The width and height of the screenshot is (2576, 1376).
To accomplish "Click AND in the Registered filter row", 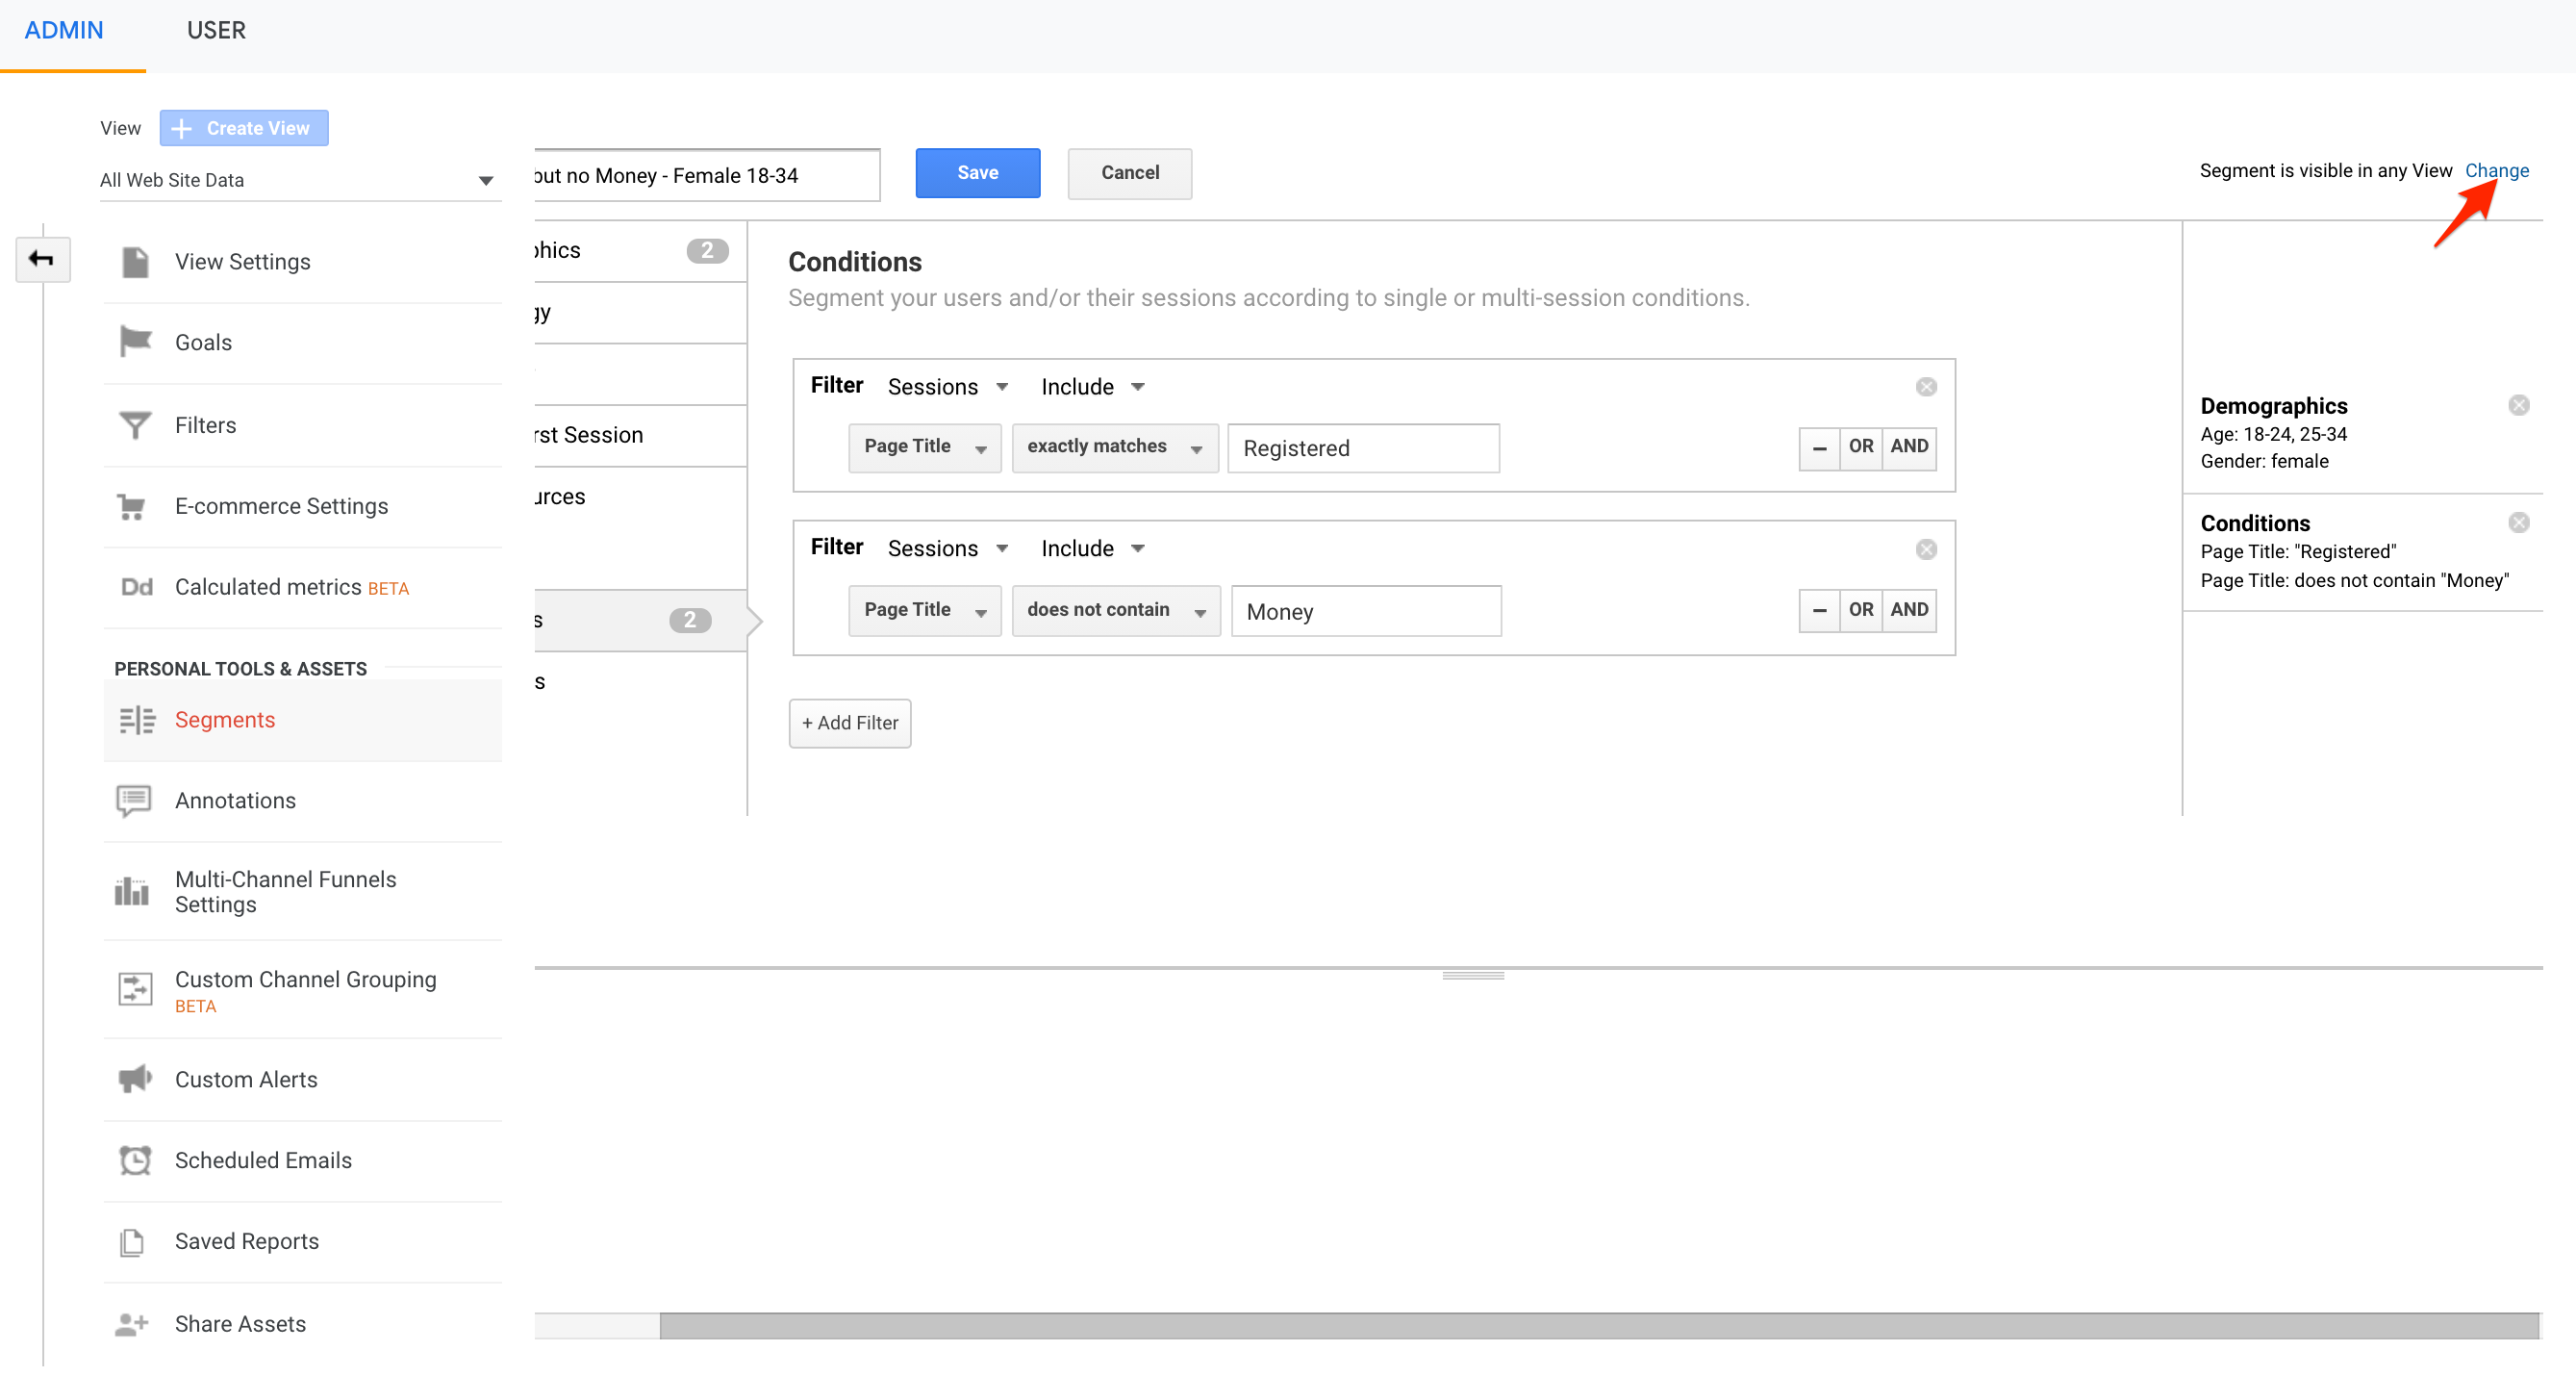I will [x=1908, y=447].
